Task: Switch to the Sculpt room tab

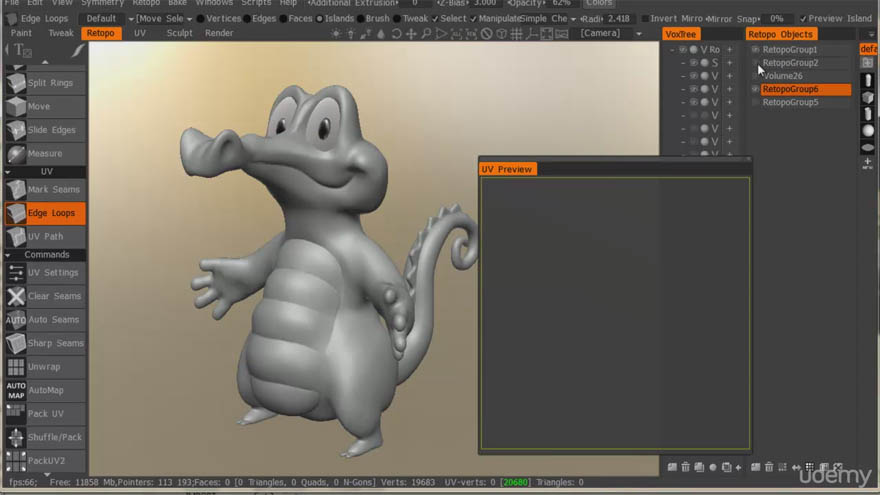Action: pos(180,33)
